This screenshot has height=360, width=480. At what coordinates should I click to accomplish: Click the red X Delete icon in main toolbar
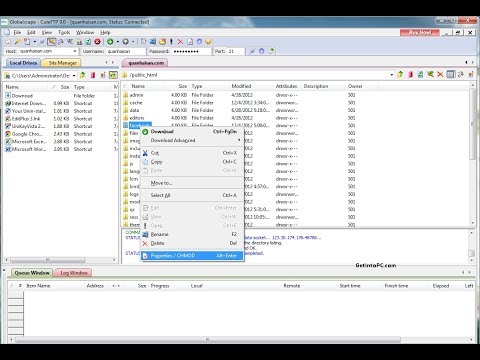click(x=180, y=42)
